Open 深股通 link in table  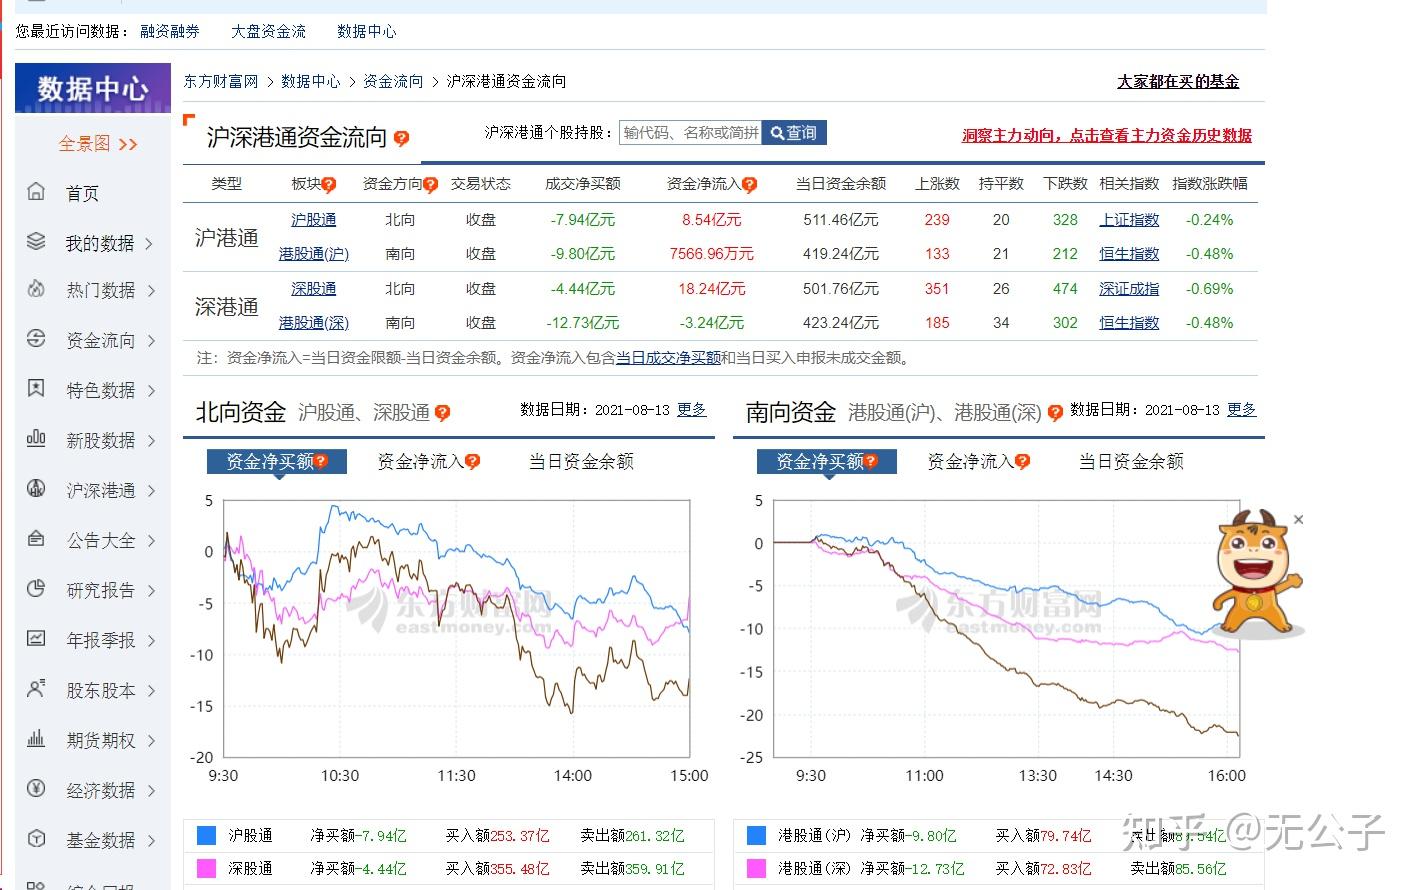point(313,288)
